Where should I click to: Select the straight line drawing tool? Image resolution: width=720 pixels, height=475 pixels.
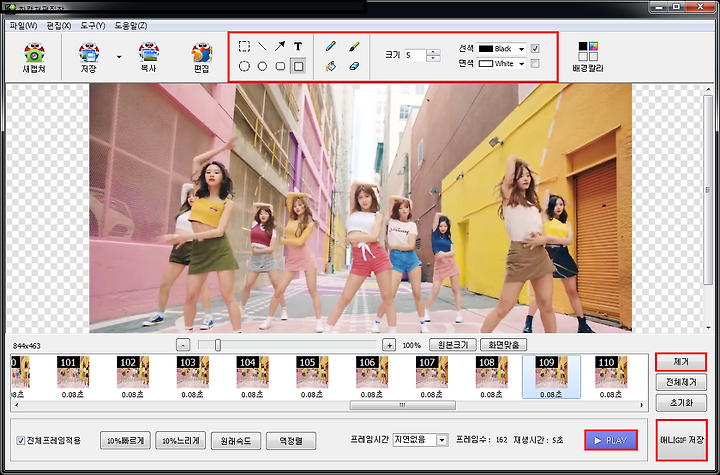262,46
